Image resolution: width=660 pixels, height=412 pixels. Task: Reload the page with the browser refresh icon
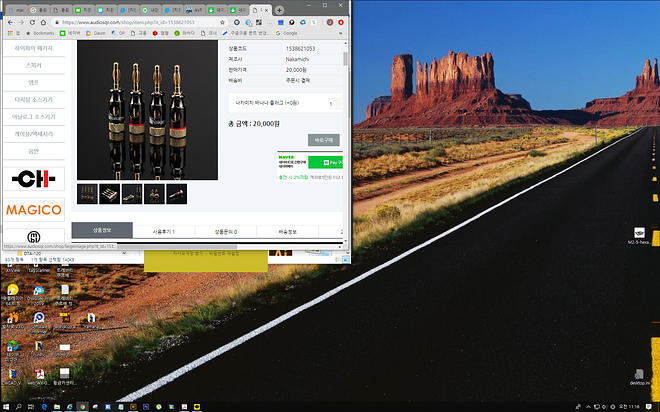32,21
